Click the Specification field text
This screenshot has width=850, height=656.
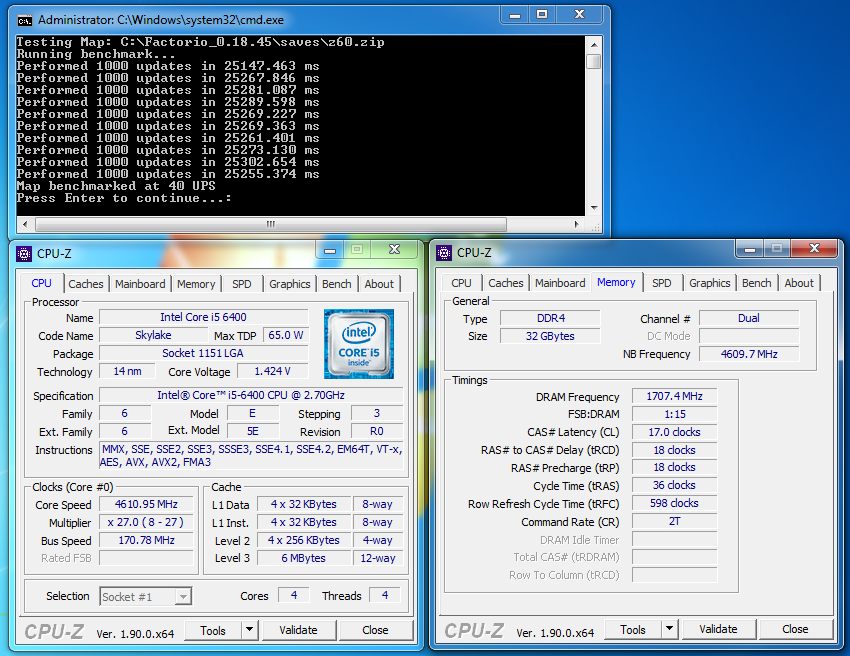[251, 395]
